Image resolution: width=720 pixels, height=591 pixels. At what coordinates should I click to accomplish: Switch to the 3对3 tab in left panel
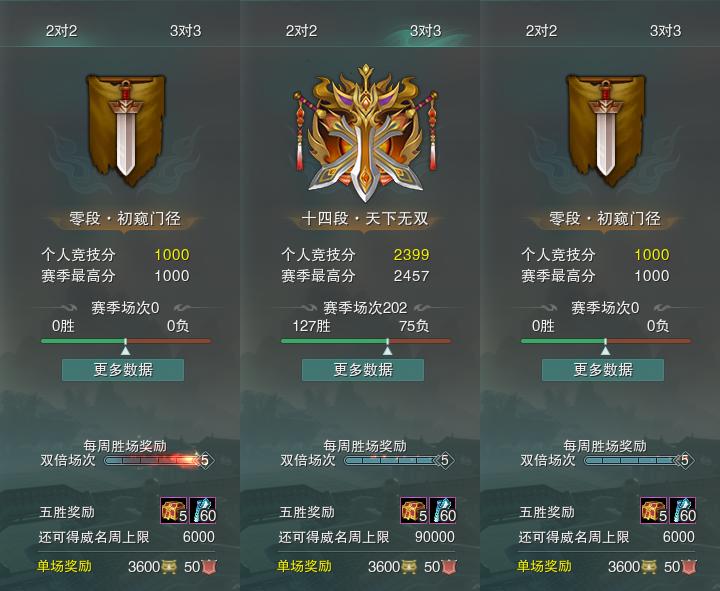[186, 31]
